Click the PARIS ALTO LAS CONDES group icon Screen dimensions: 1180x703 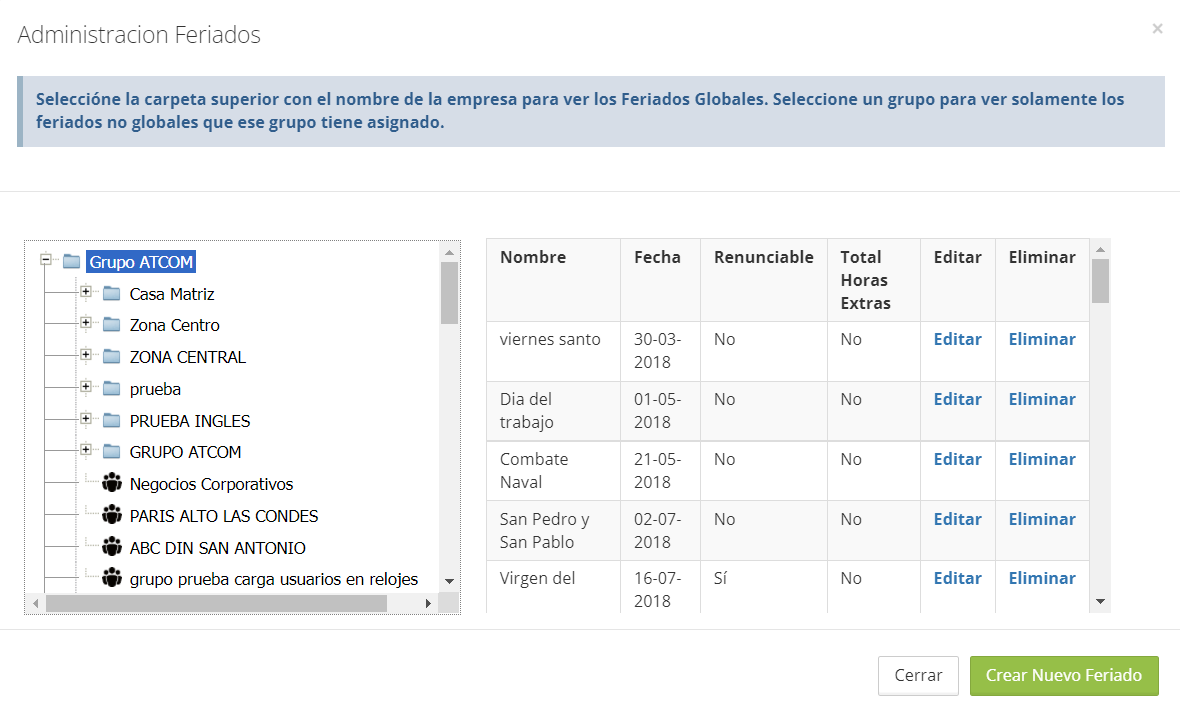(x=112, y=516)
